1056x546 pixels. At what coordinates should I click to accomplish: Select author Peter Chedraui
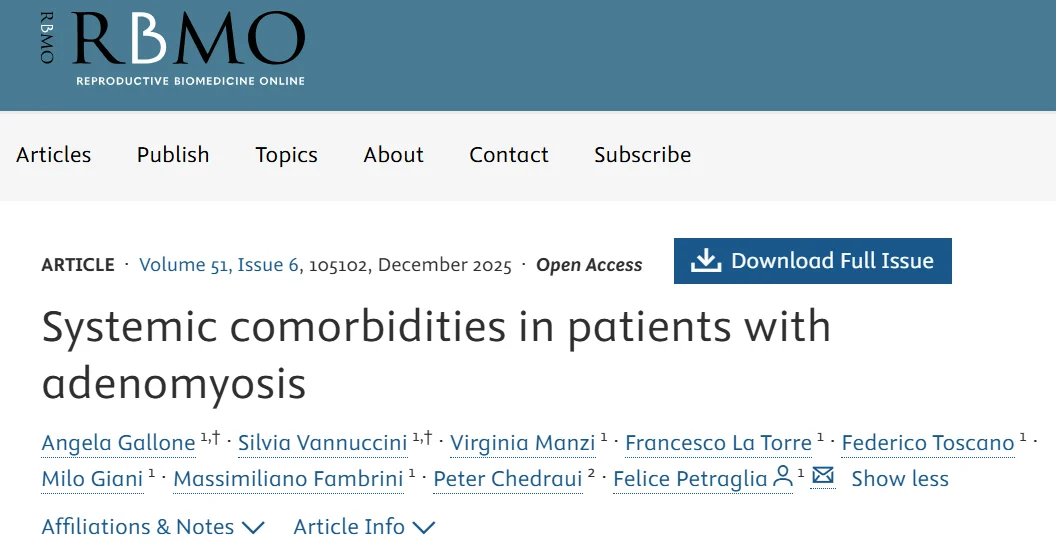pos(507,479)
